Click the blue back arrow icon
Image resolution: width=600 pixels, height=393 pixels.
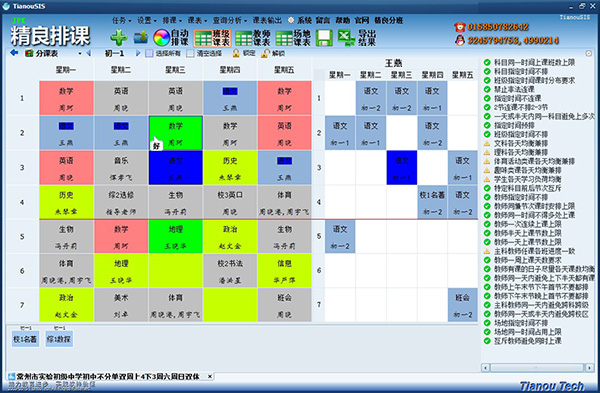pos(14,53)
